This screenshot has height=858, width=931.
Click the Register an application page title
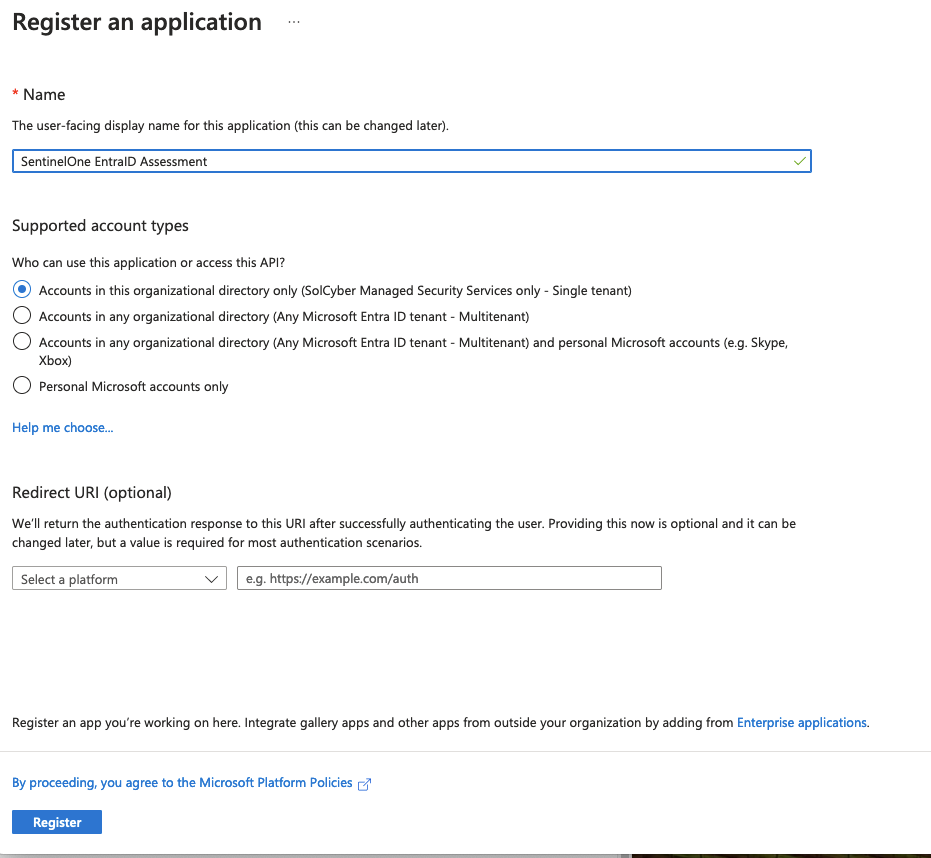(x=137, y=22)
